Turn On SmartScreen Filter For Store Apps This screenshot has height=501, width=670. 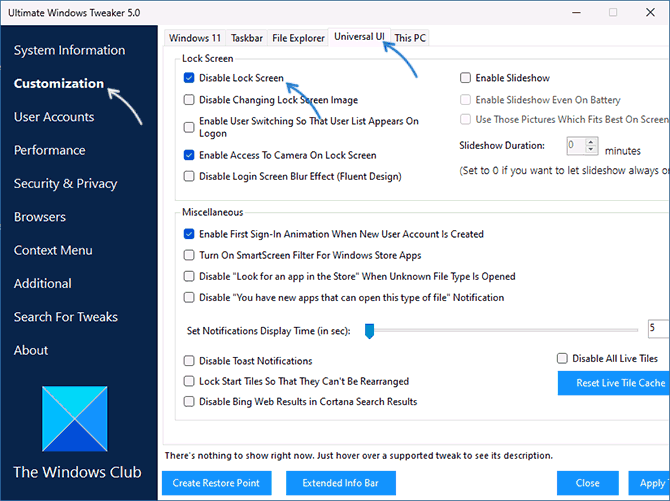tap(189, 255)
